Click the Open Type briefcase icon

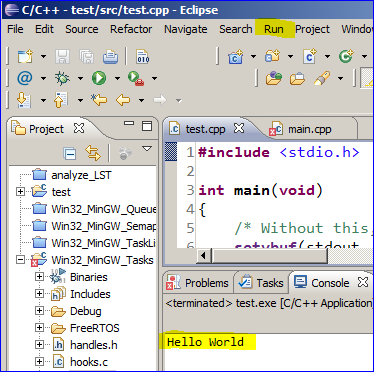click(x=297, y=79)
